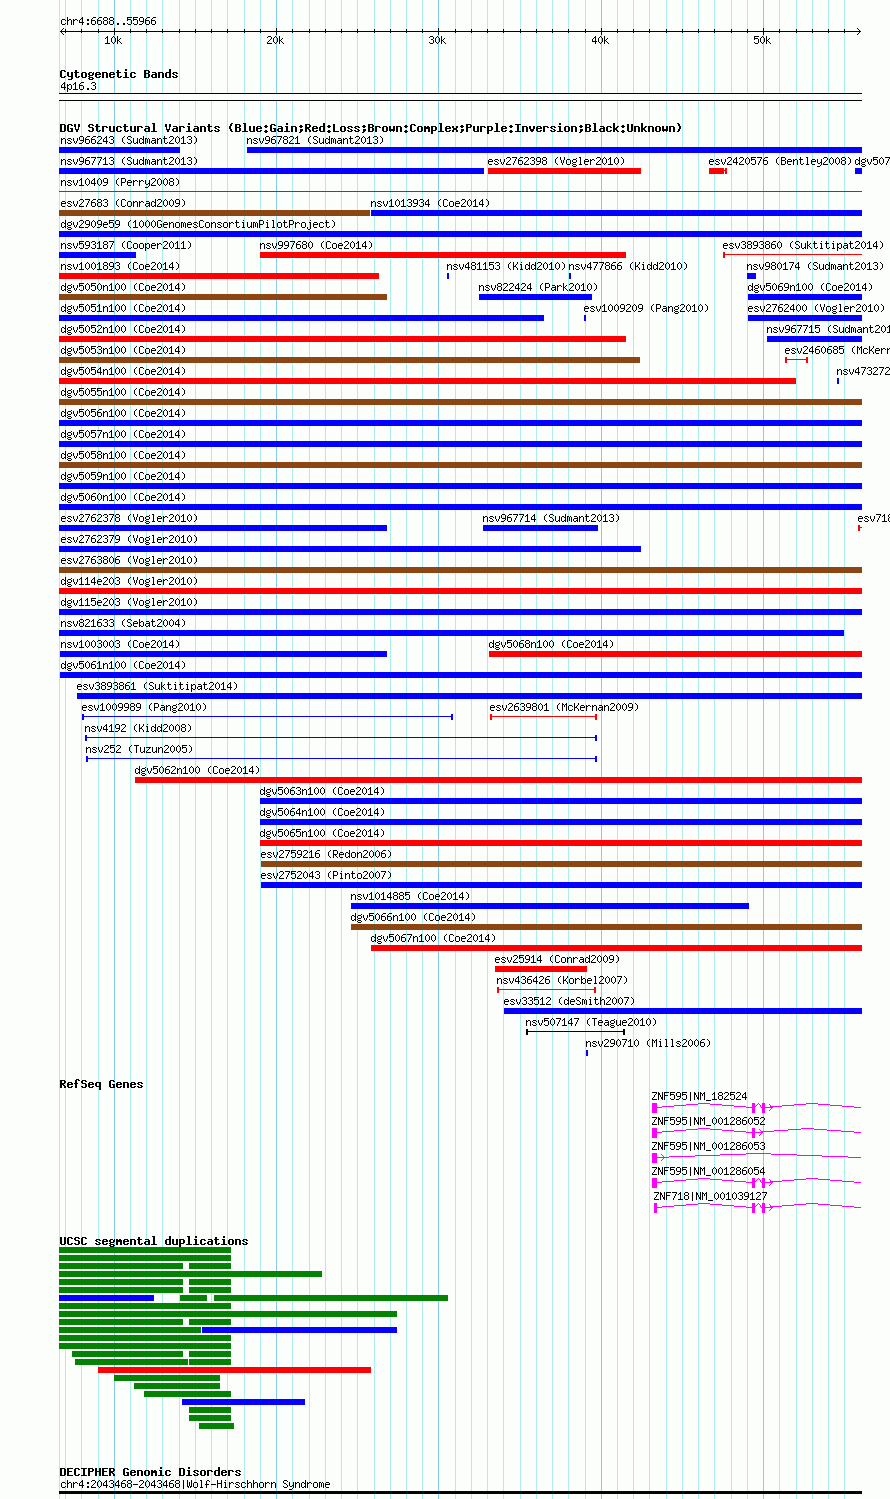890x1499 pixels.
Task: Select DECIPHER Genomic Disorders track title
Action: (150, 1472)
